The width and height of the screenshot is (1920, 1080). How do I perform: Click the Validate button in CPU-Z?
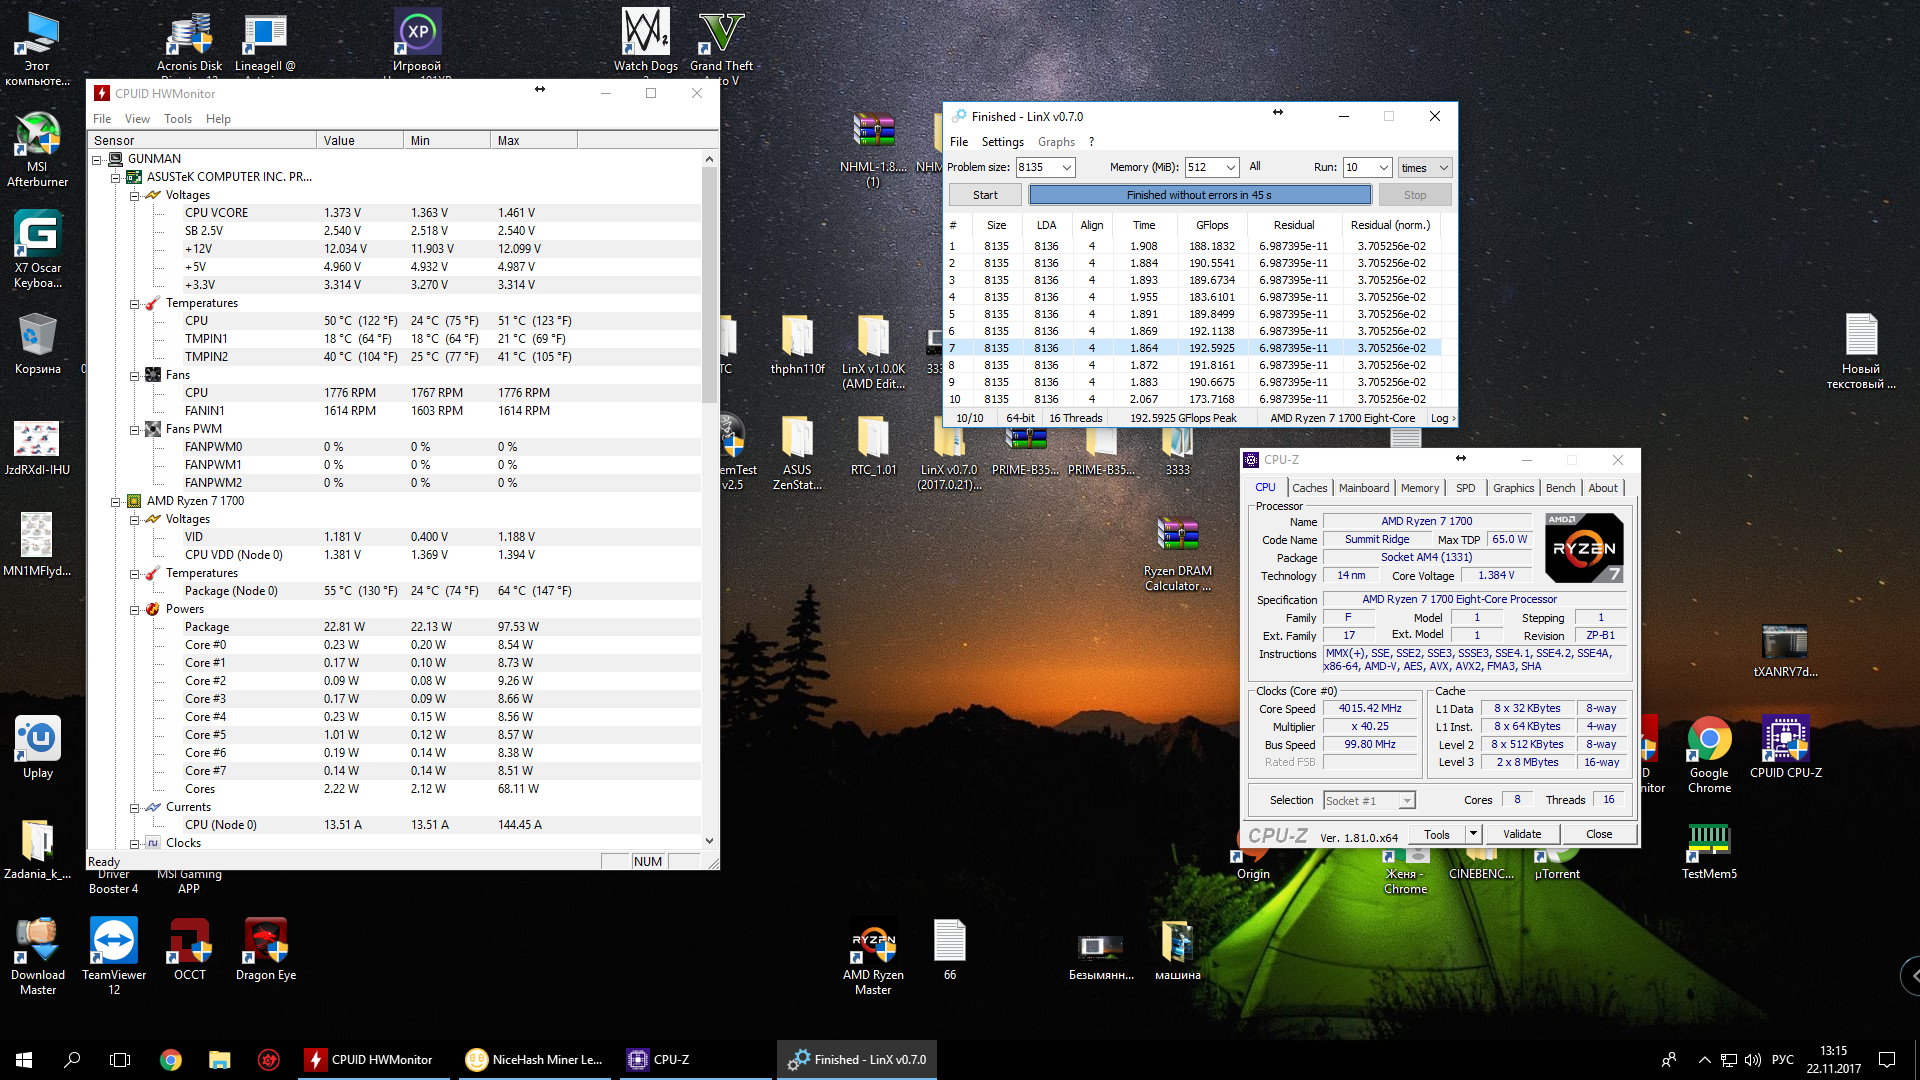tap(1521, 834)
